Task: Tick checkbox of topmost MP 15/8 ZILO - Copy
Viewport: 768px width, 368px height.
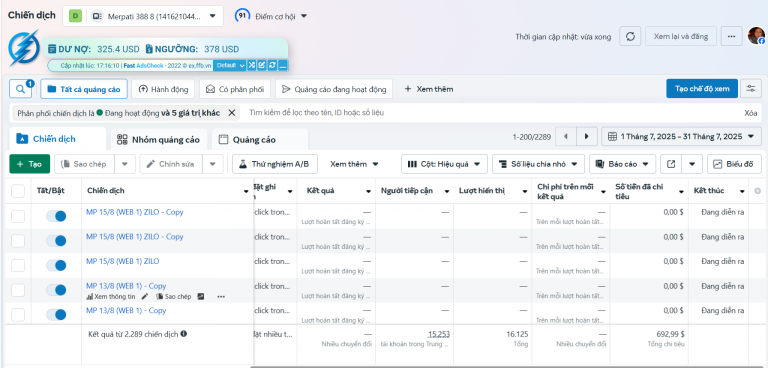Action: 18,216
